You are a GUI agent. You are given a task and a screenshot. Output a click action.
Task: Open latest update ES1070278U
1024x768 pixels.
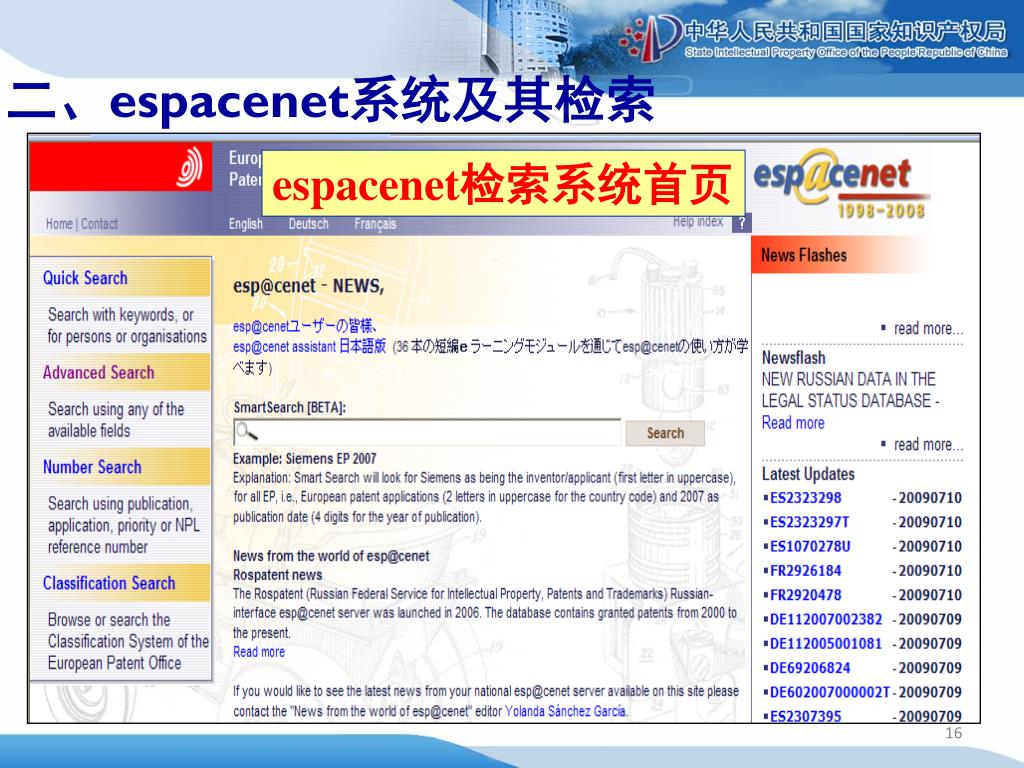[810, 547]
